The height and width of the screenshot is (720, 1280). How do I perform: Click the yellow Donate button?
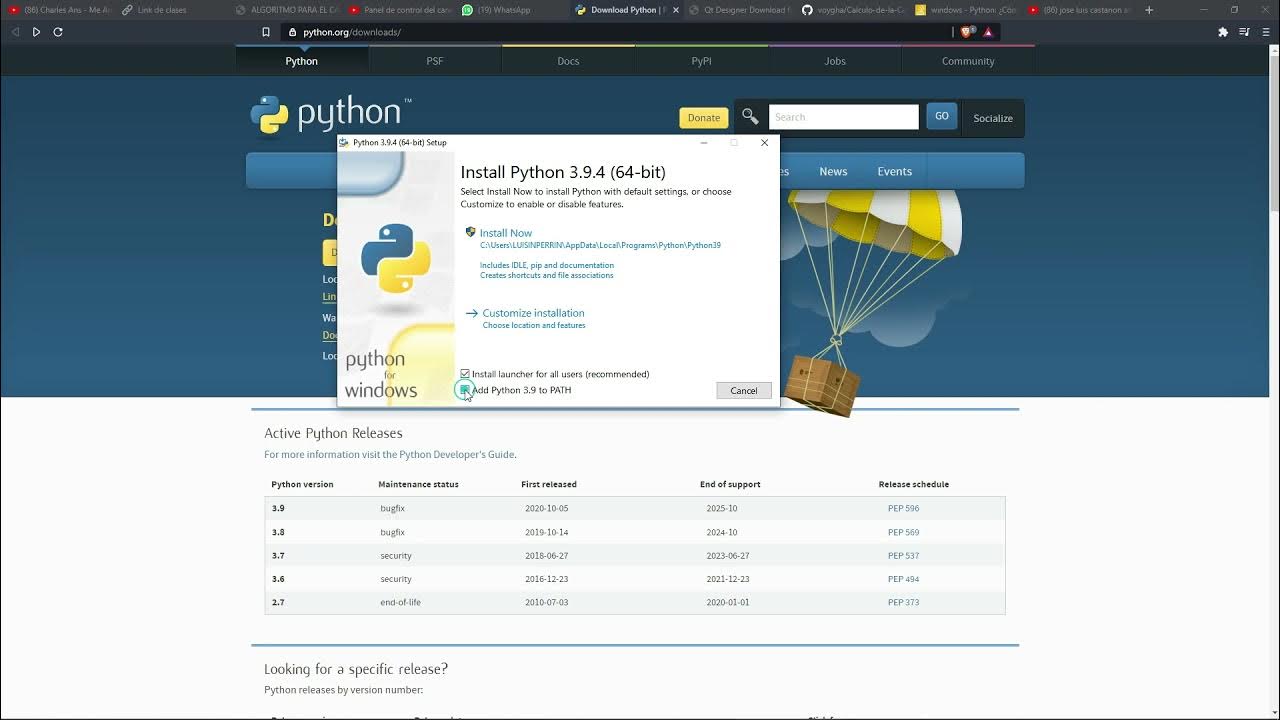coord(704,117)
